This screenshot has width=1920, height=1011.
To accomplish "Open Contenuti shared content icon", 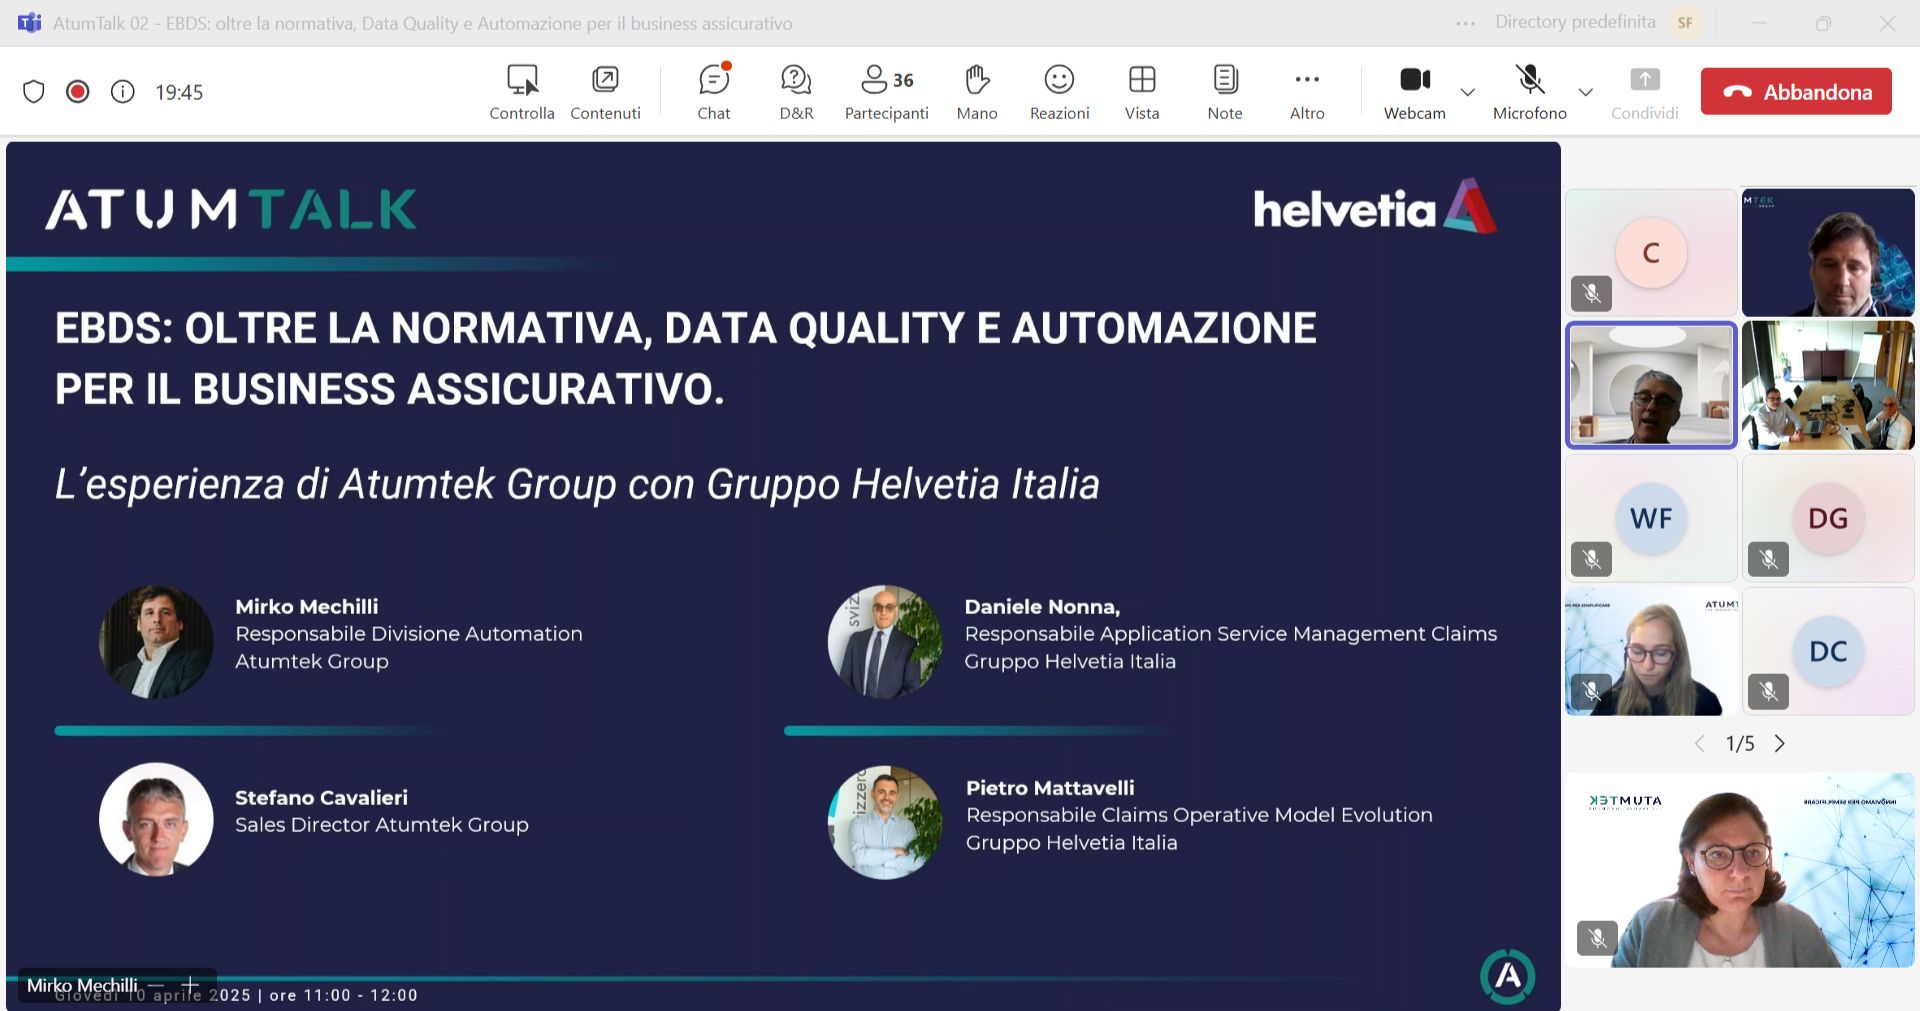I will tap(605, 91).
